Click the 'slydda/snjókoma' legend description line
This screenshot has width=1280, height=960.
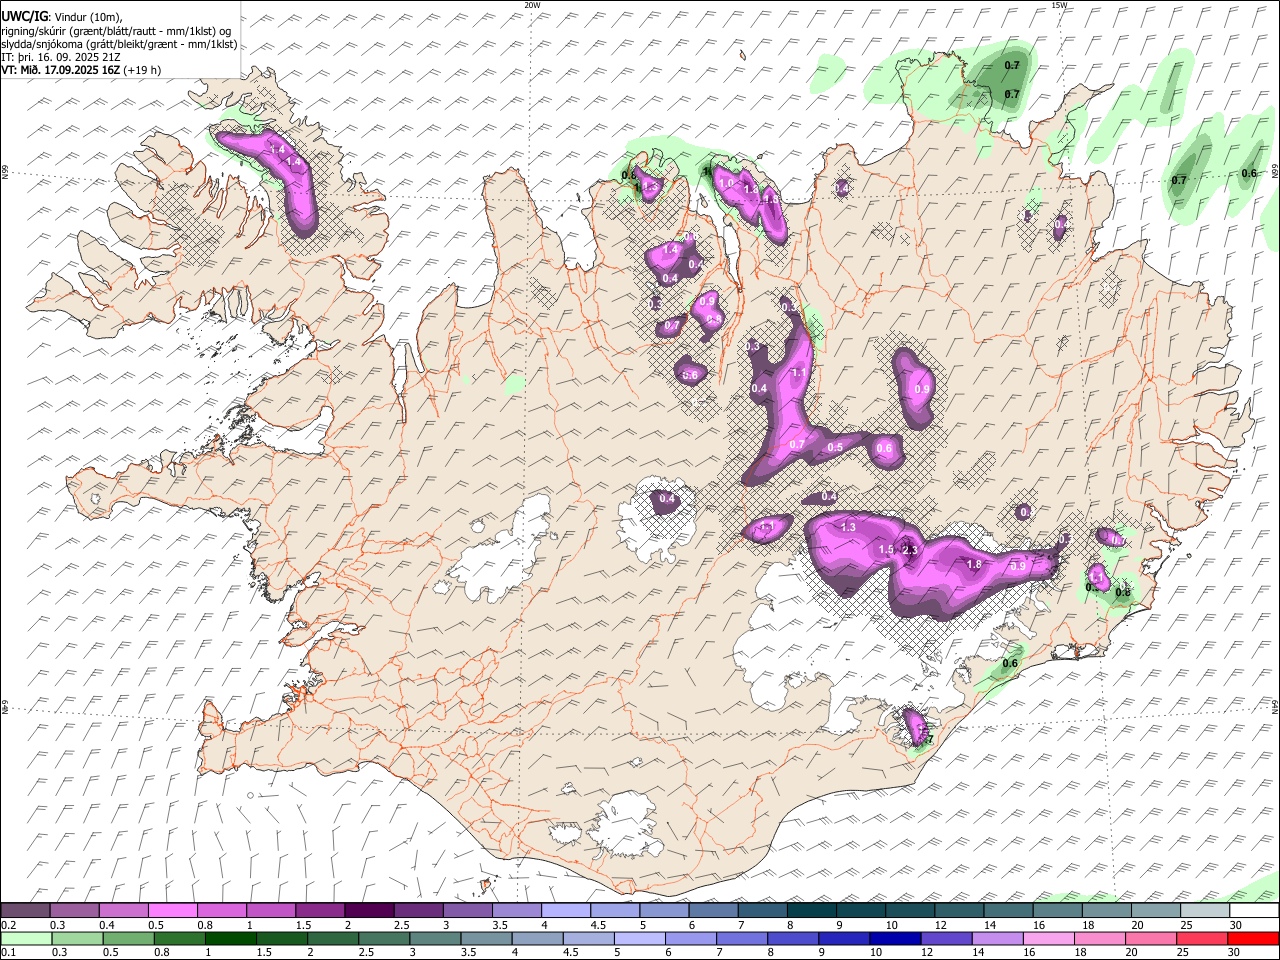(119, 44)
